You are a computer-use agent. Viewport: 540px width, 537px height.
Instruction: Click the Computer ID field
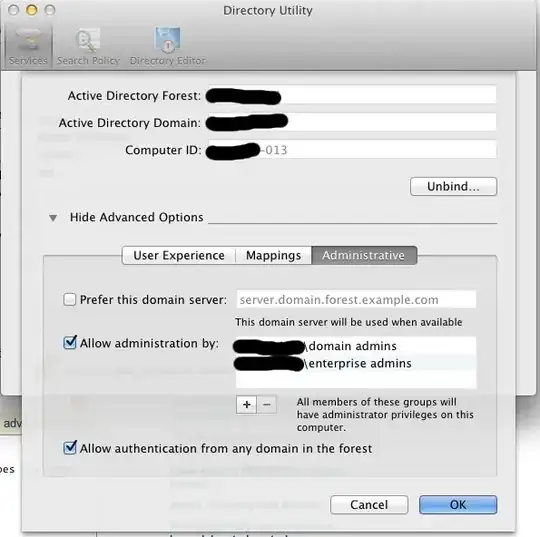[x=352, y=149]
